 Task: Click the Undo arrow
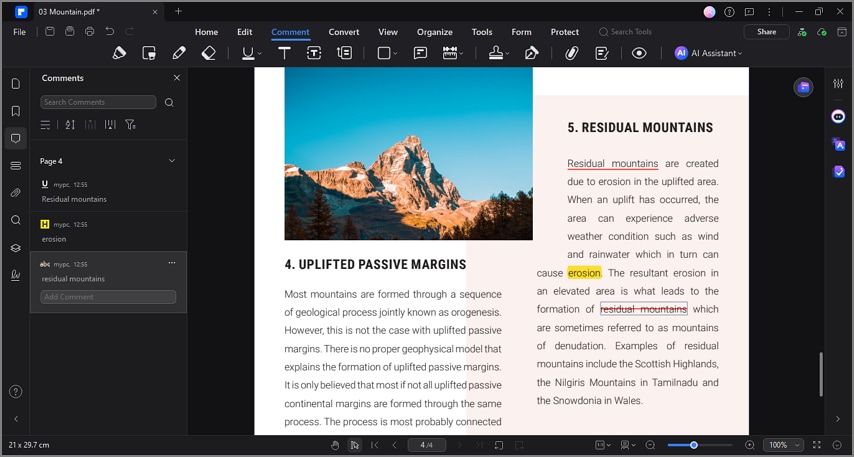109,32
